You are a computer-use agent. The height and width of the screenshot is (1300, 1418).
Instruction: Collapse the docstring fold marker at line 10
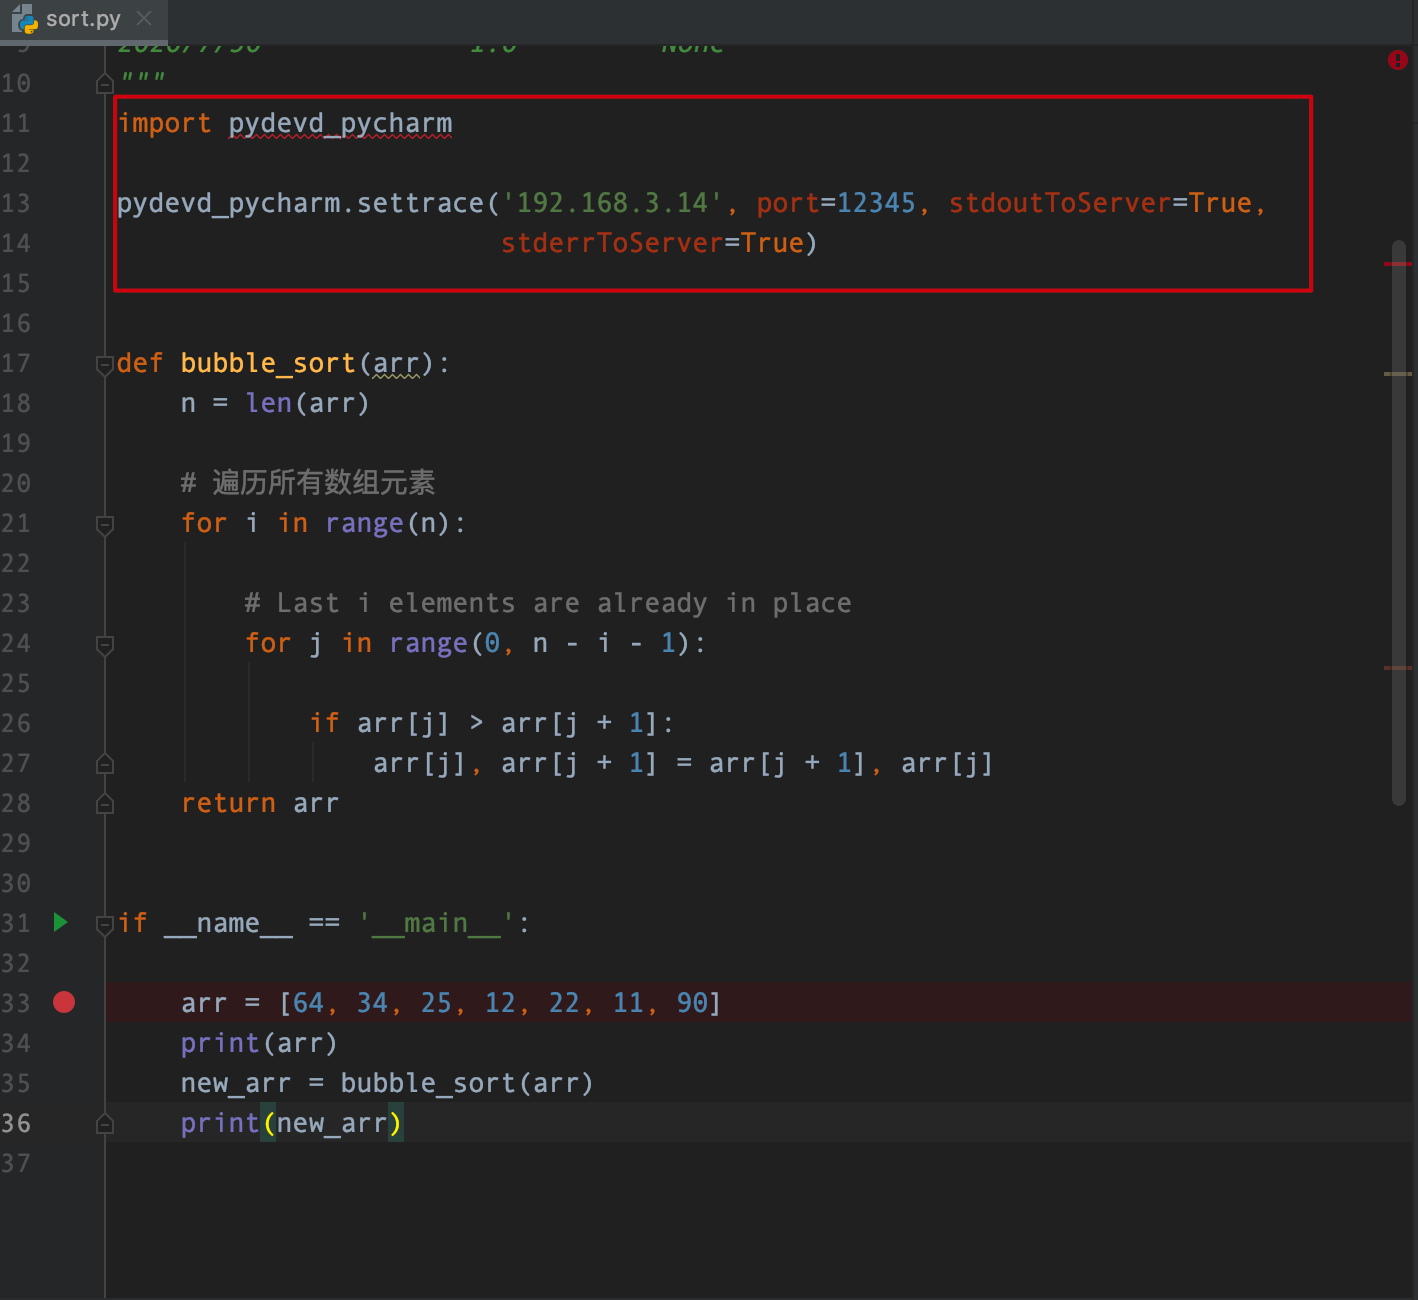(x=104, y=84)
